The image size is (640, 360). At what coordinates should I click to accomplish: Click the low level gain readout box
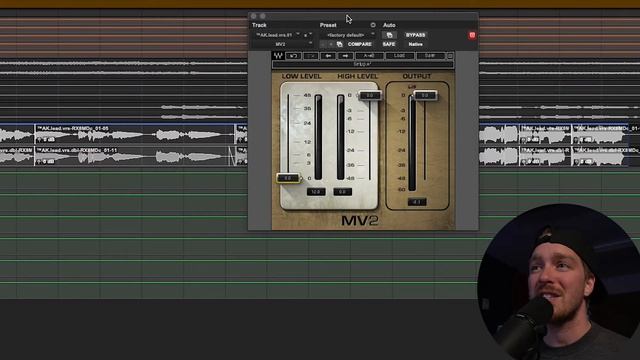pyautogui.click(x=316, y=191)
